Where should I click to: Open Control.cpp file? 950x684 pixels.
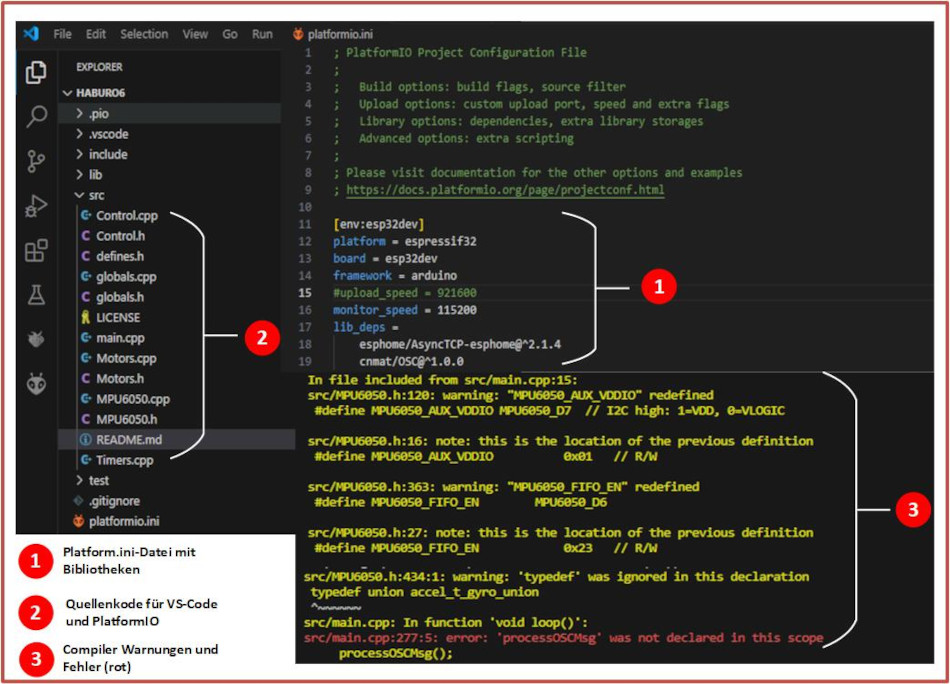click(120, 216)
